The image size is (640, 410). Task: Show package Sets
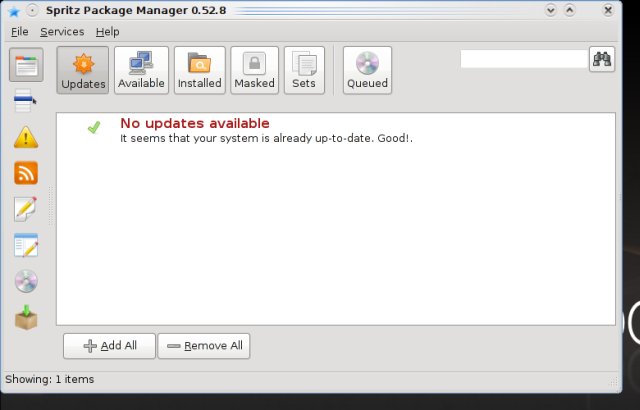[304, 70]
